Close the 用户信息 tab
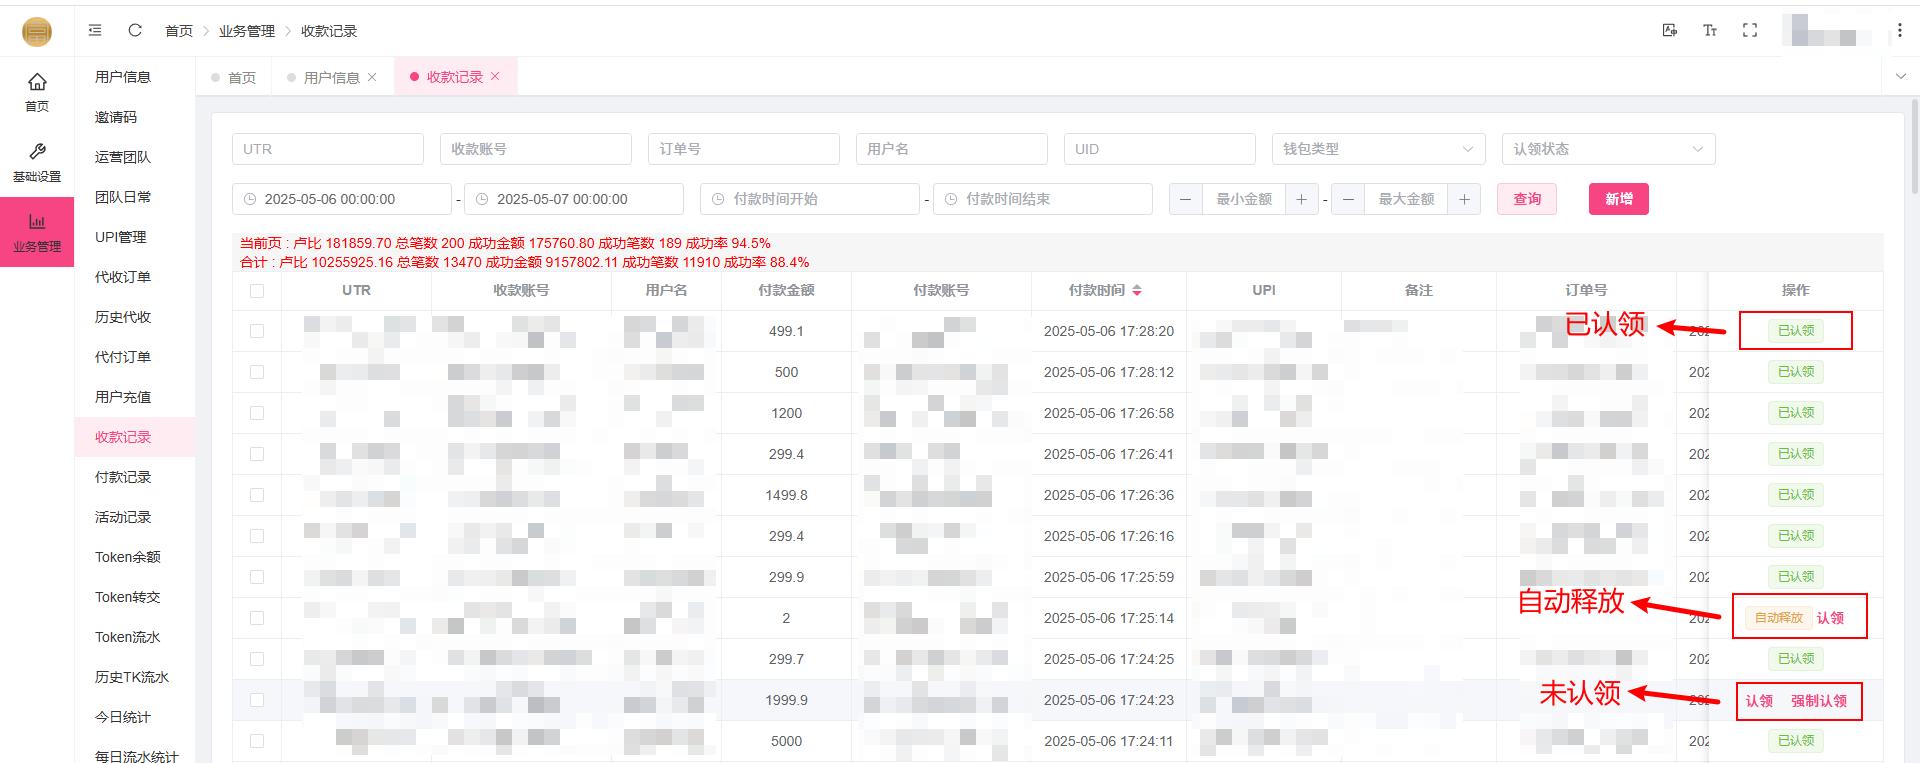Image resolution: width=1920 pixels, height=763 pixels. (372, 77)
